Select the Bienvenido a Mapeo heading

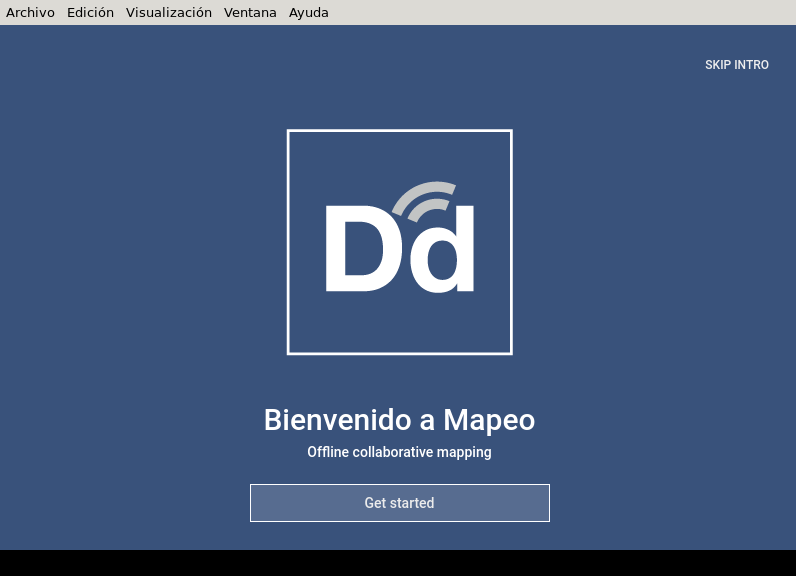pos(400,420)
